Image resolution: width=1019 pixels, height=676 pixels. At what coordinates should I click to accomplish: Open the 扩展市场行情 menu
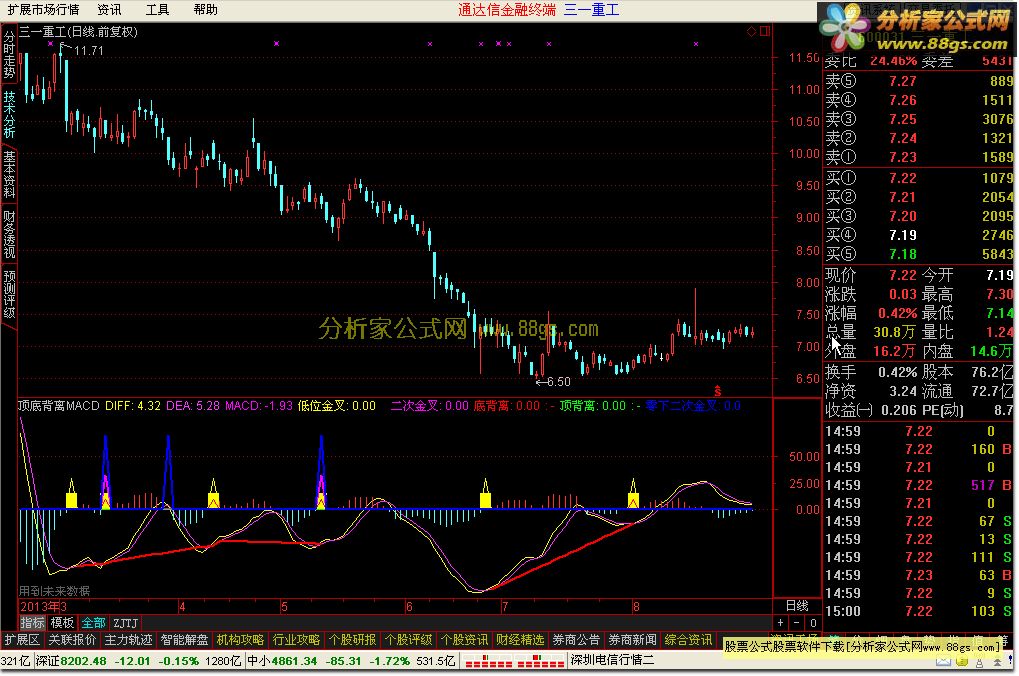coord(43,9)
